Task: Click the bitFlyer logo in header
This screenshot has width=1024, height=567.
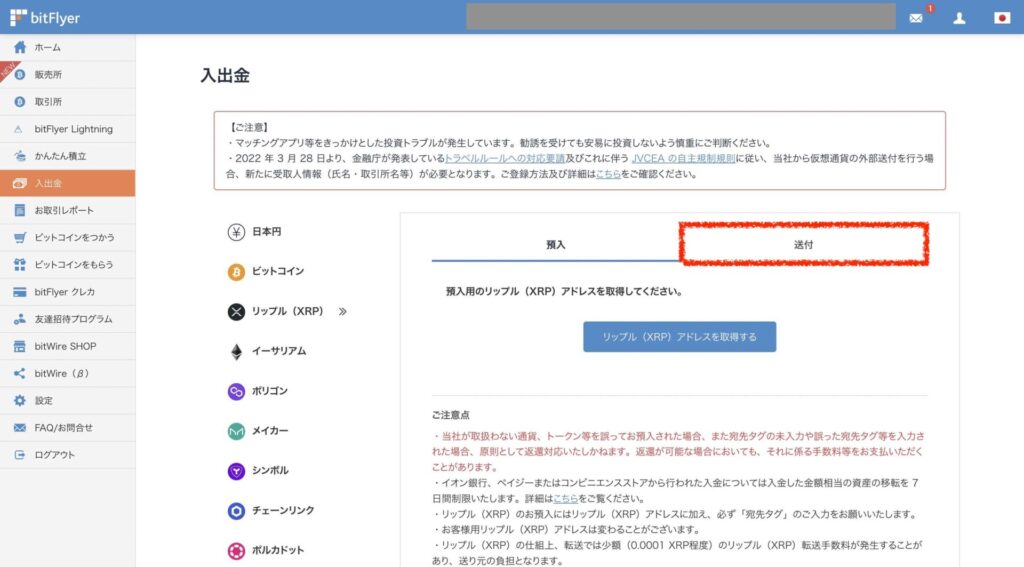Action: click(x=44, y=18)
